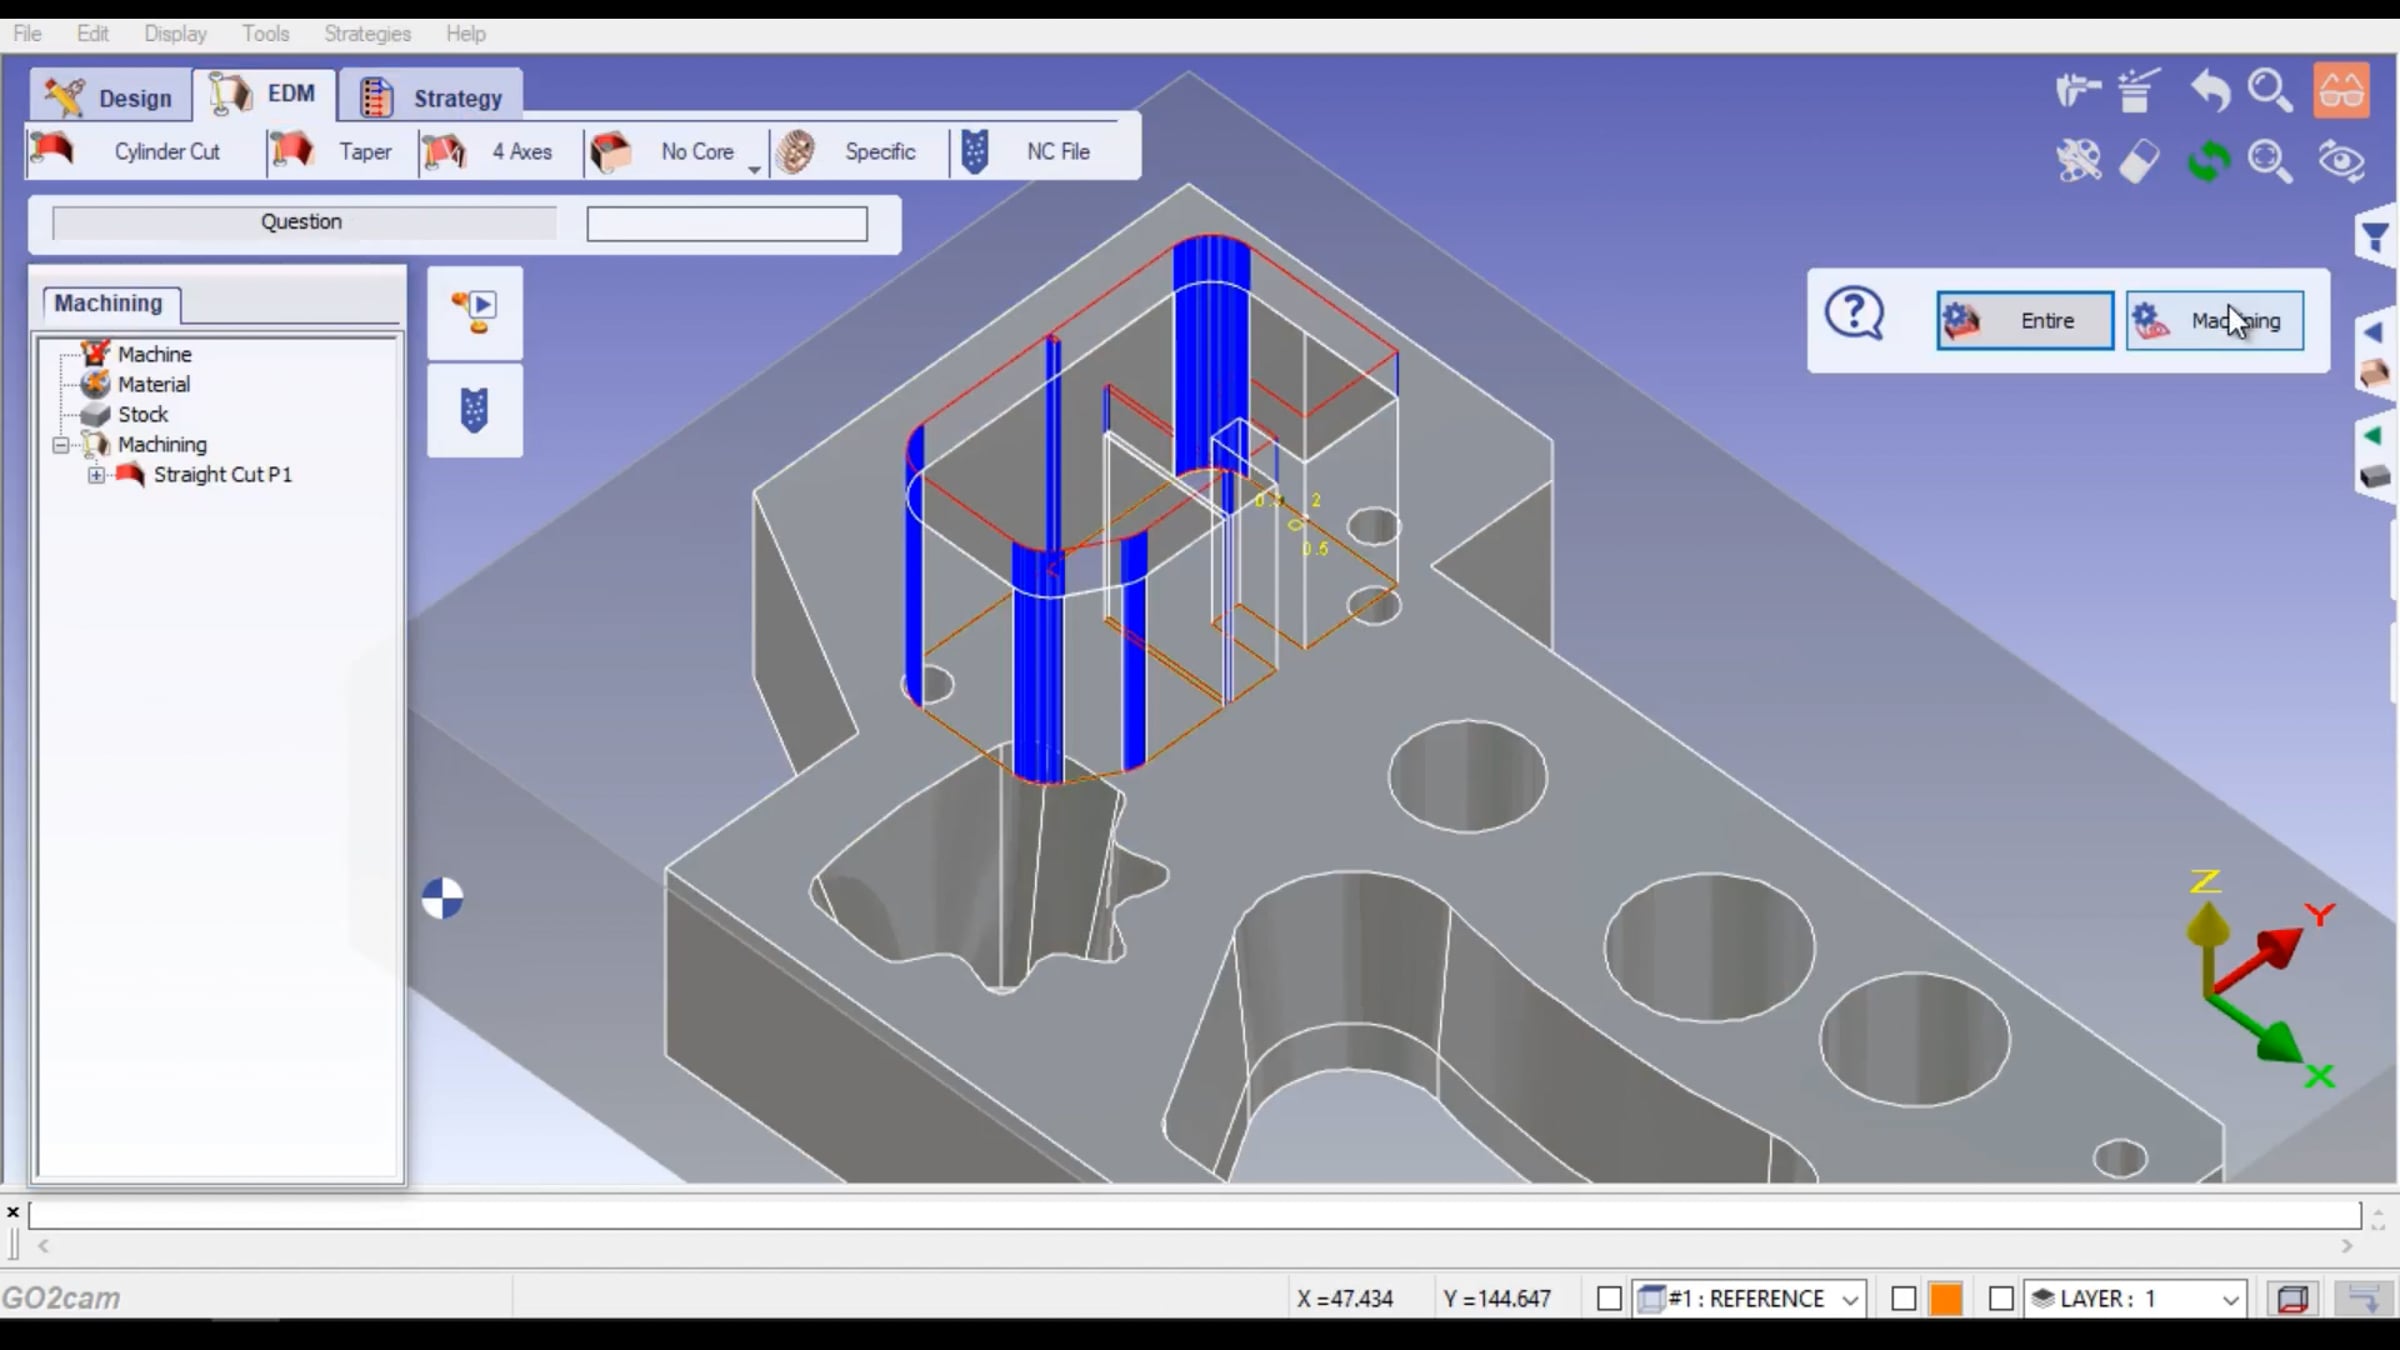Click the Entire button
This screenshot has height=1350, width=2400.
point(2025,320)
